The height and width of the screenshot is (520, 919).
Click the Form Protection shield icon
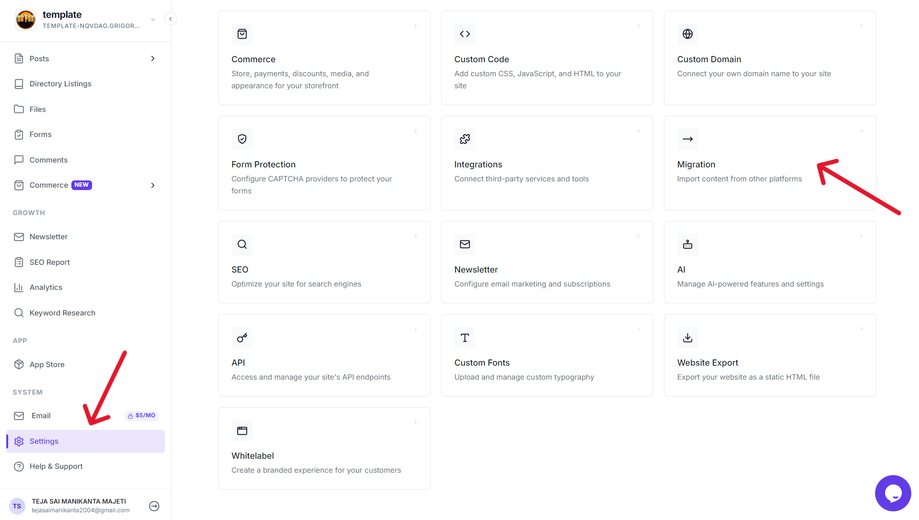tap(242, 139)
